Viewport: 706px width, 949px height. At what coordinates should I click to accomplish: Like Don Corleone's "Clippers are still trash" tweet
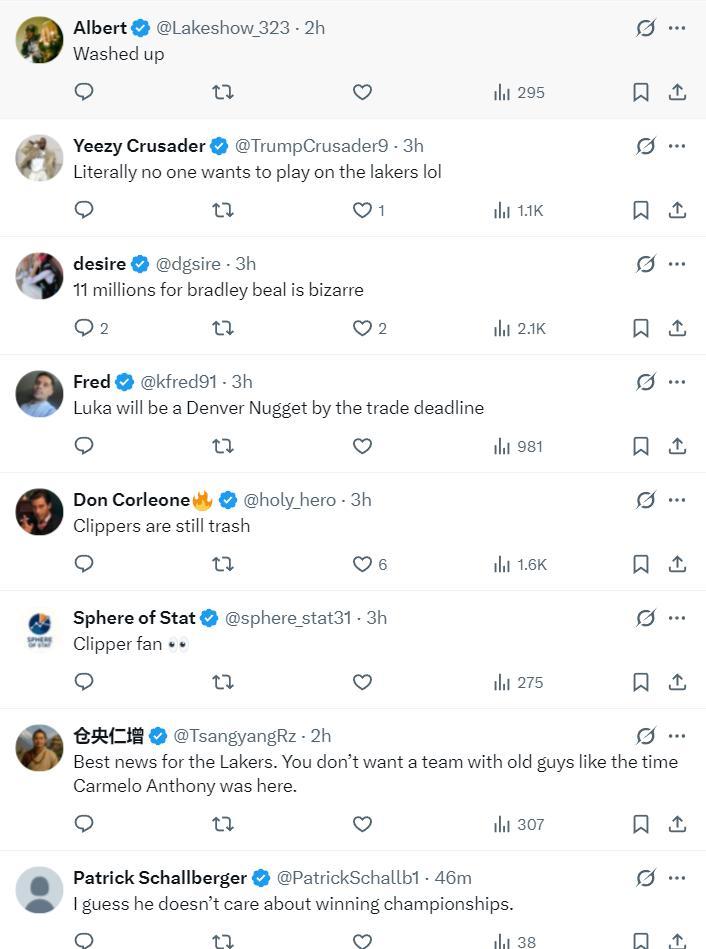click(363, 564)
